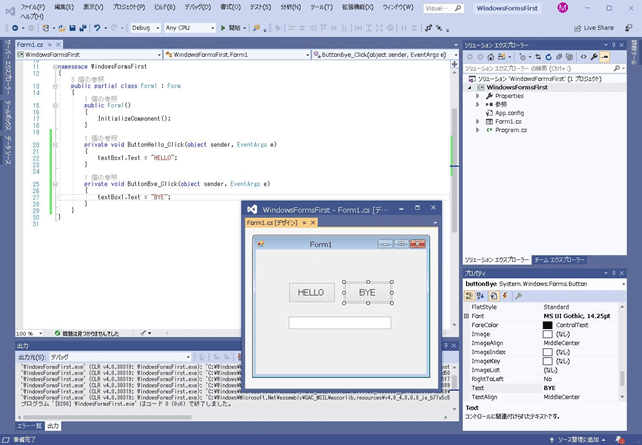Viewport: 642px width, 445px height.
Task: Open the WindowsFormsFirst project scope dropdown
Action: click(x=159, y=54)
